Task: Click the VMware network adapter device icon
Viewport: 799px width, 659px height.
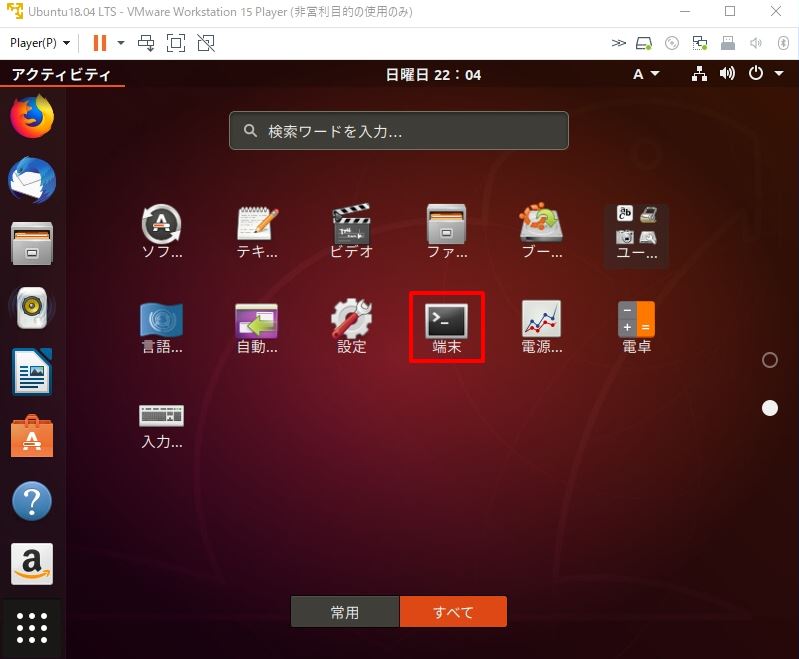Action: tap(700, 43)
